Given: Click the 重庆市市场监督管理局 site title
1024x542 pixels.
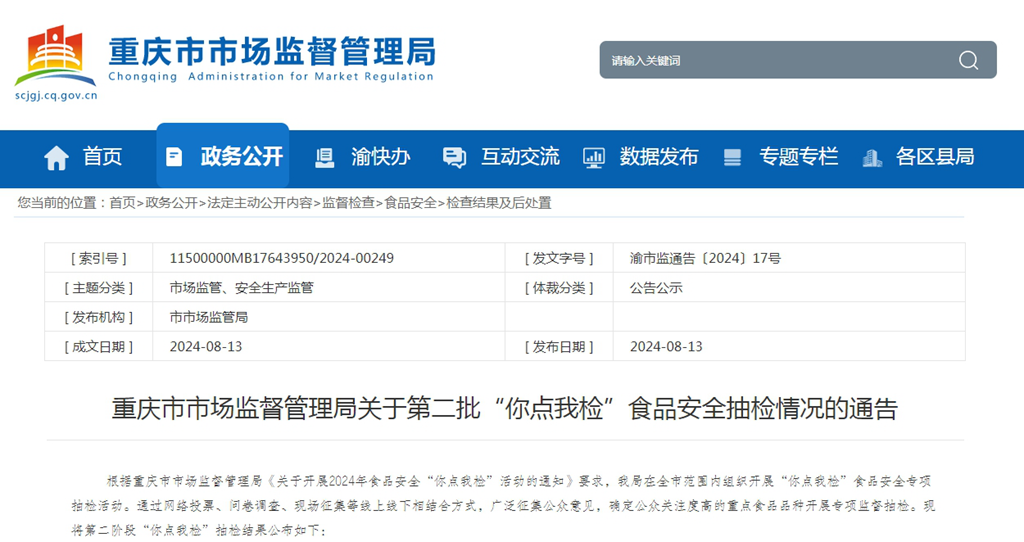Looking at the screenshot, I should click(271, 50).
